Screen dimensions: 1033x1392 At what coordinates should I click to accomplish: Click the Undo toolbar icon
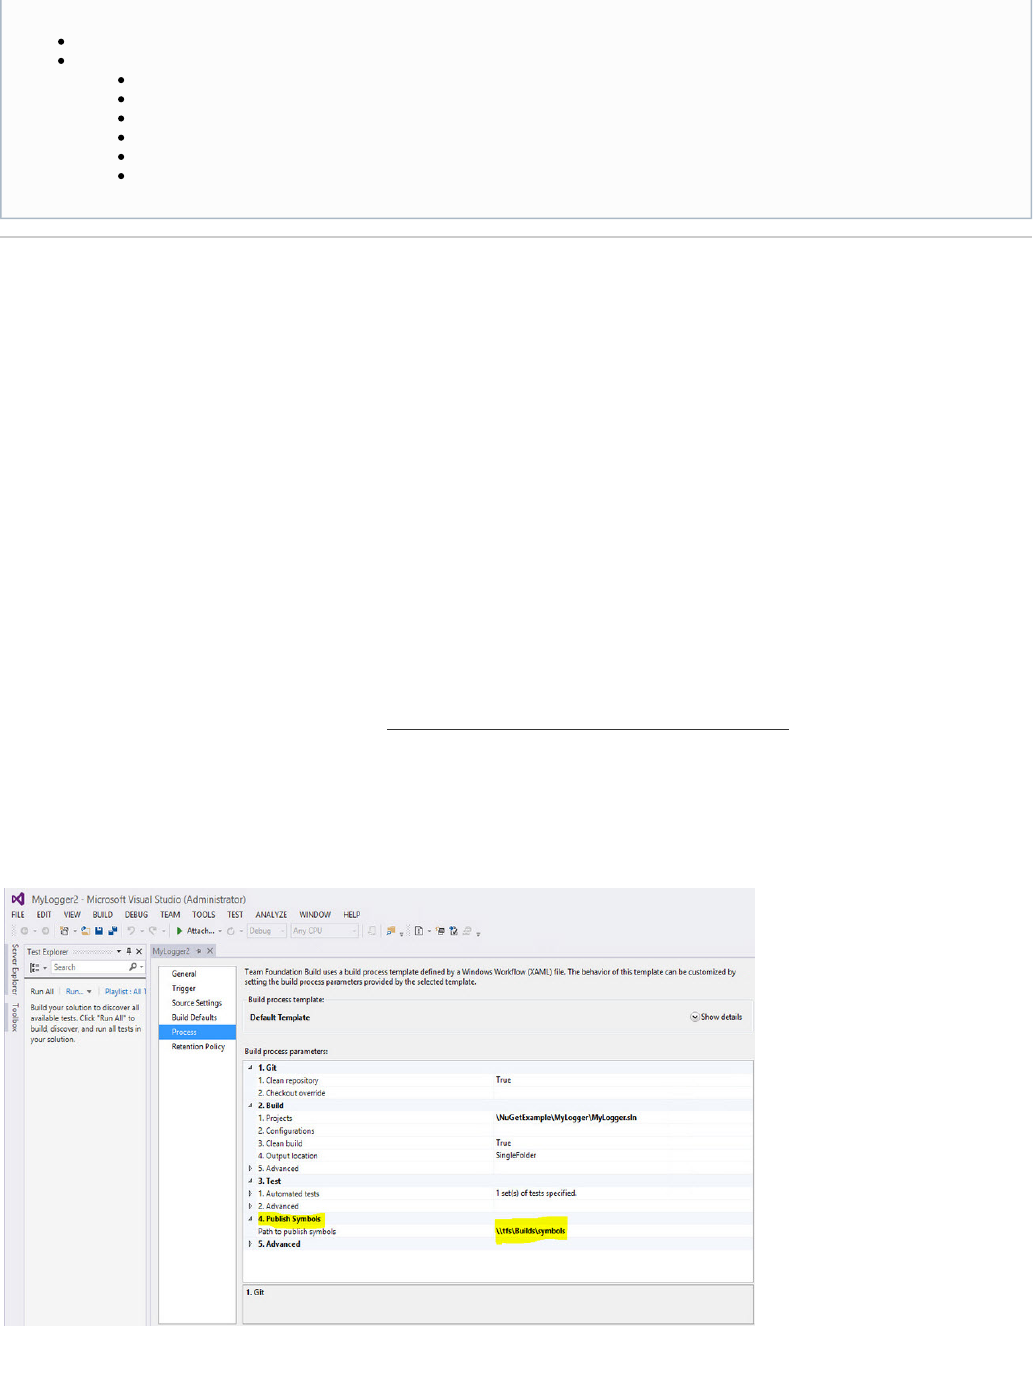tap(131, 931)
